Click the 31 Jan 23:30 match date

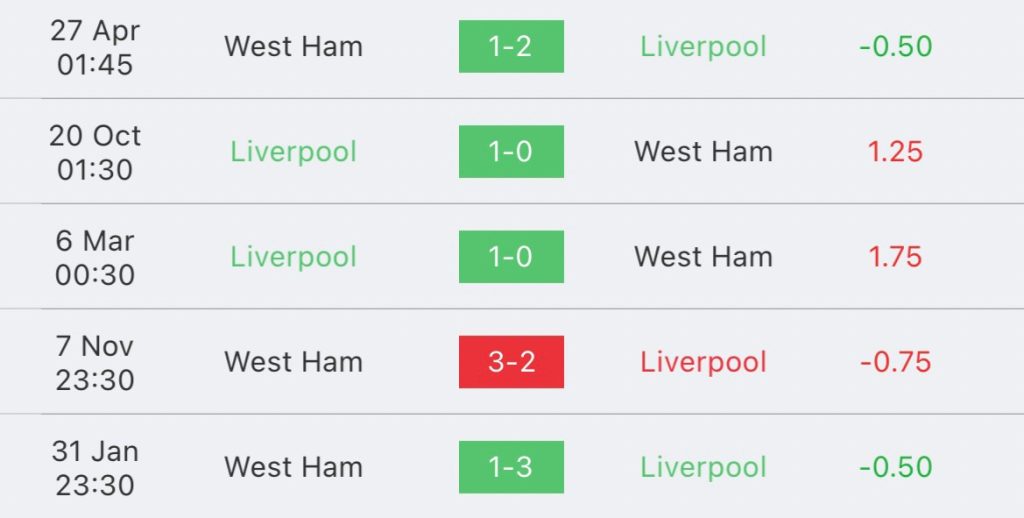pyautogui.click(x=95, y=467)
